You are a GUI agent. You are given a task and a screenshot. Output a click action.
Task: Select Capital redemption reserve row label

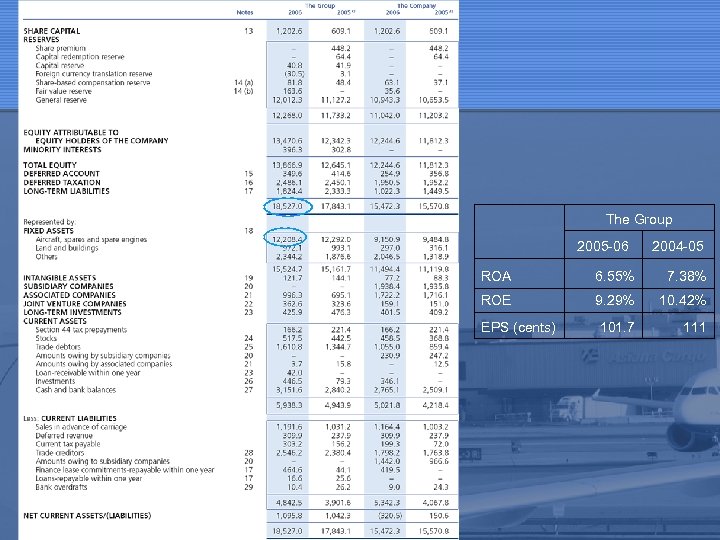coord(80,57)
